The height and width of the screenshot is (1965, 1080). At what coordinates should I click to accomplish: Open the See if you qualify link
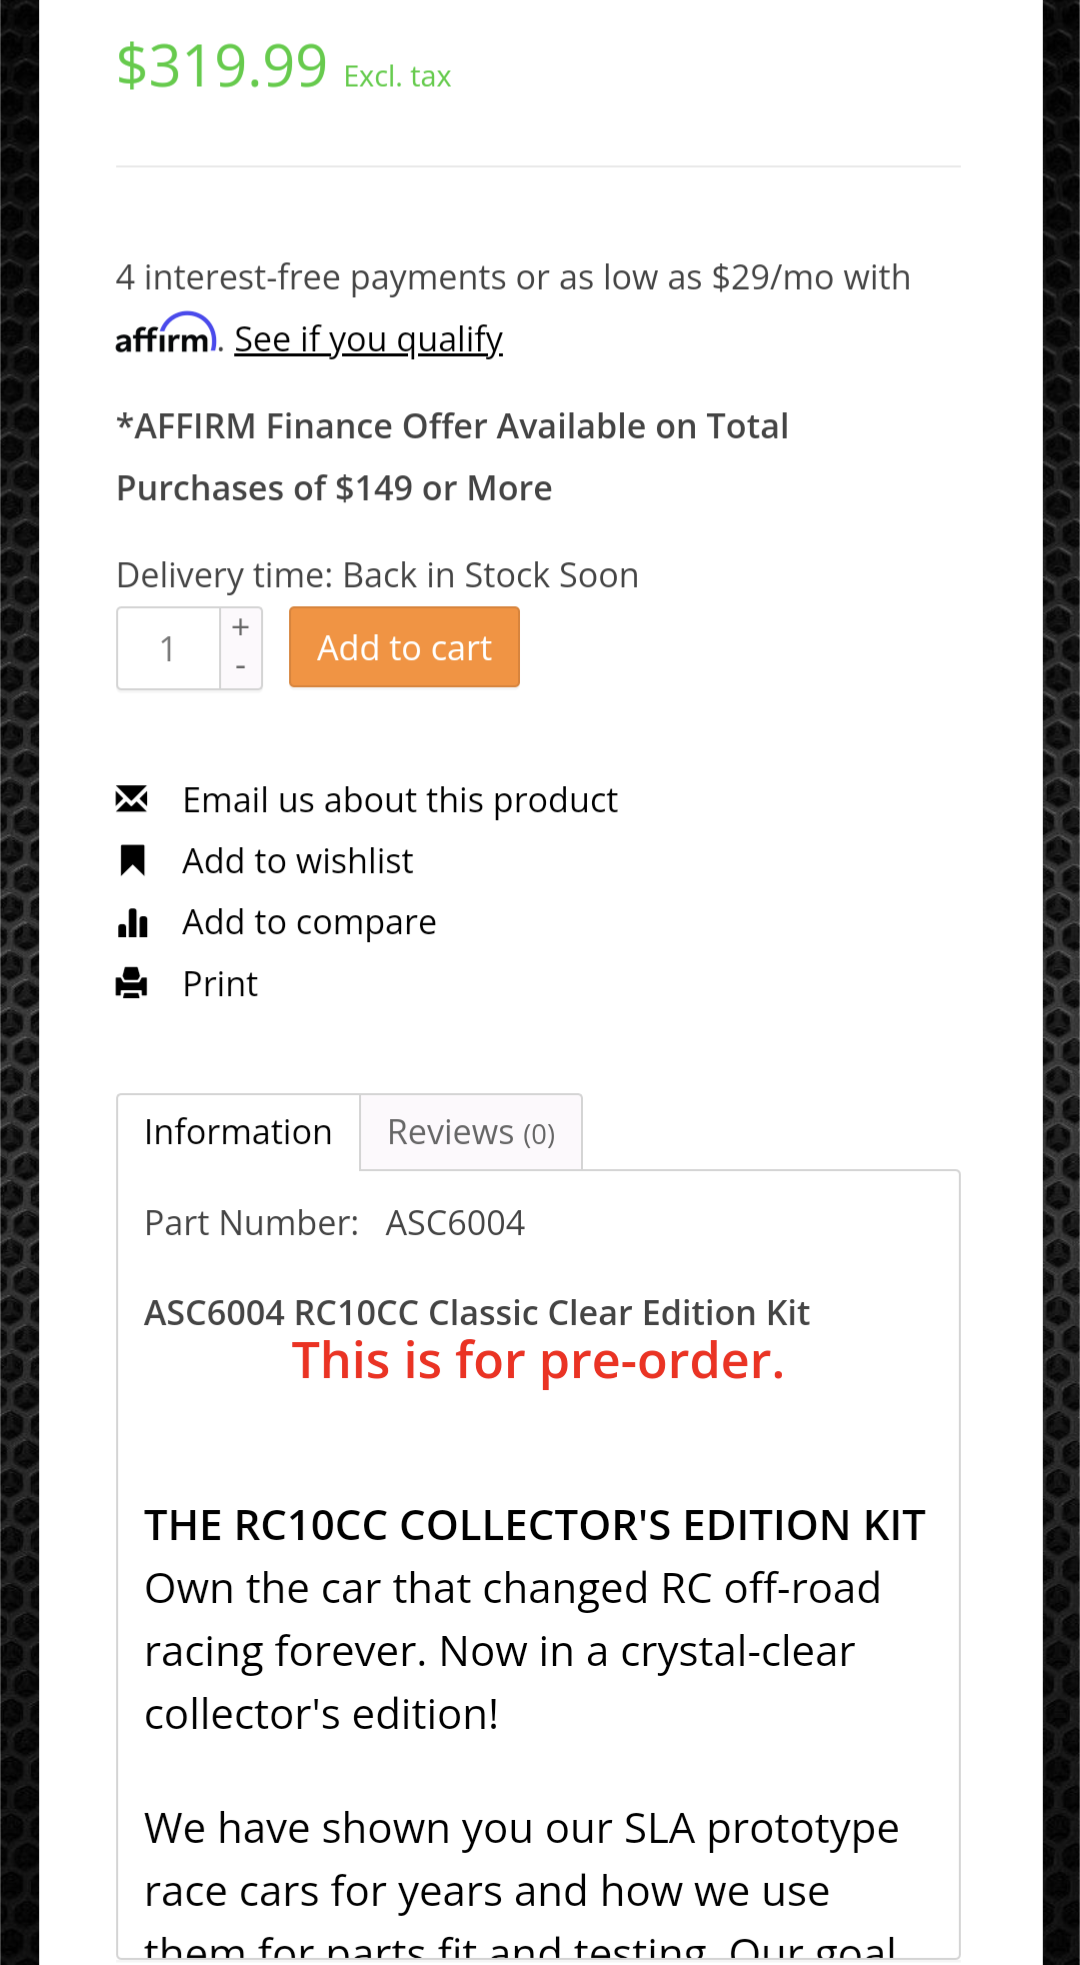368,339
